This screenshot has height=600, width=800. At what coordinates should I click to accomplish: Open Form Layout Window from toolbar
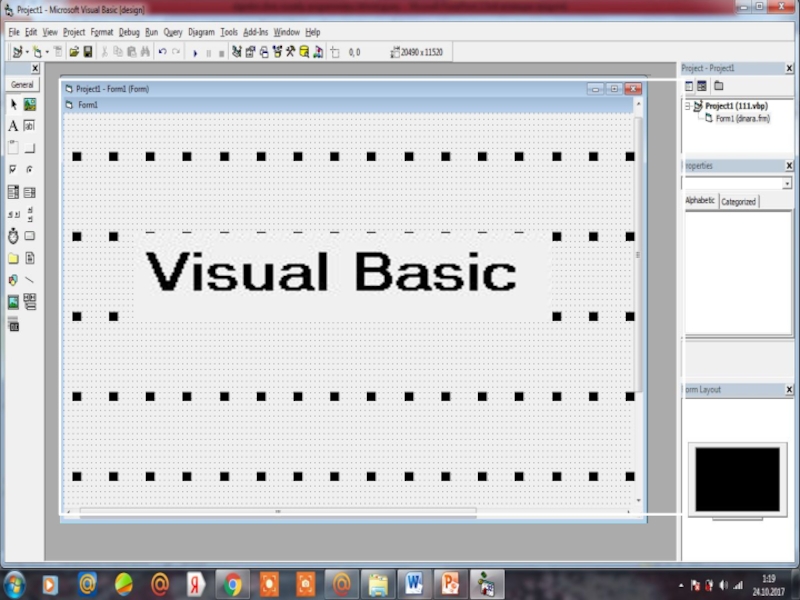[x=264, y=52]
